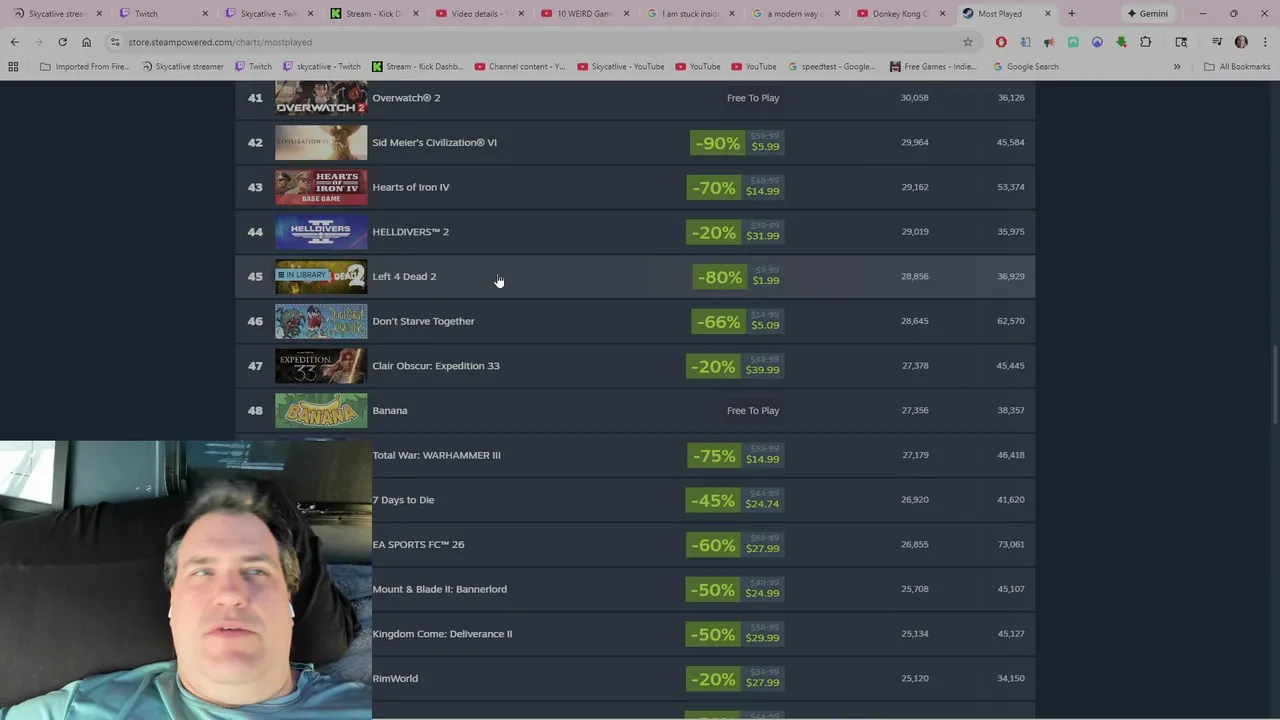Click the Sid Meier's Civilization VI title
1280x720 pixels.
point(434,142)
